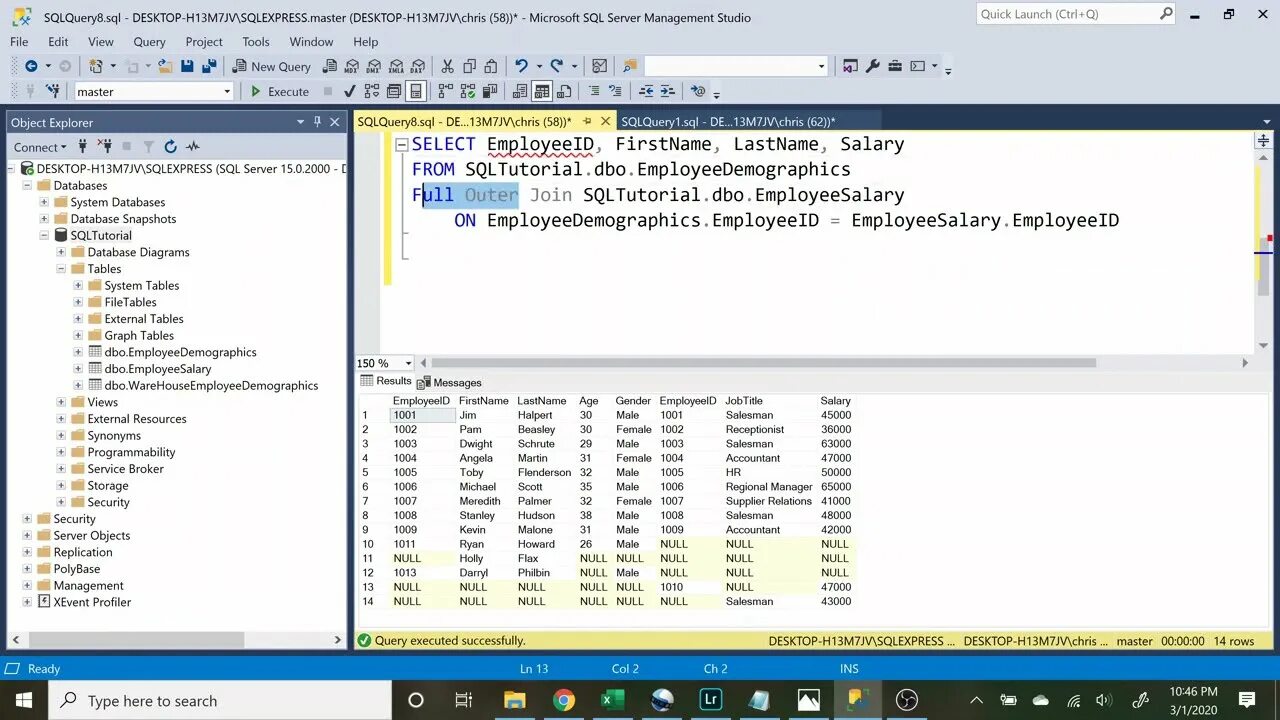Click the MDX query icon
1280x720 pixels.
tap(351, 66)
